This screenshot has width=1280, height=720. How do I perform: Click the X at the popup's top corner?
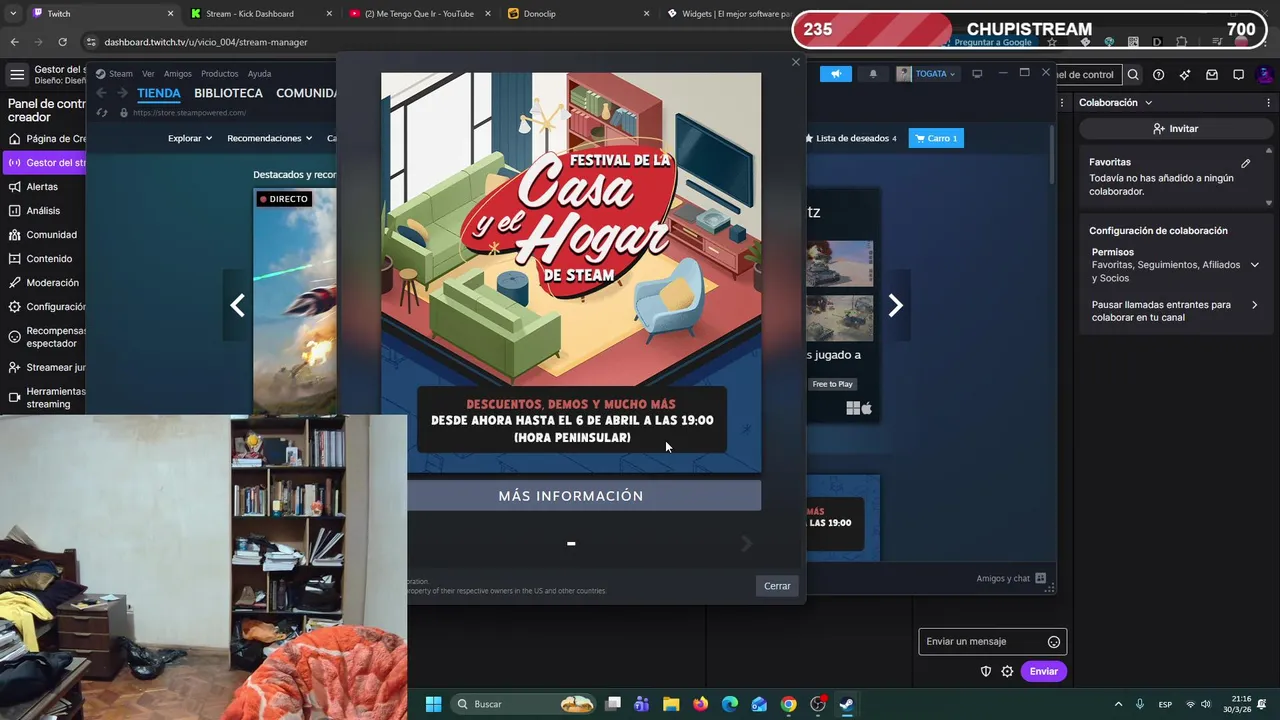click(796, 62)
